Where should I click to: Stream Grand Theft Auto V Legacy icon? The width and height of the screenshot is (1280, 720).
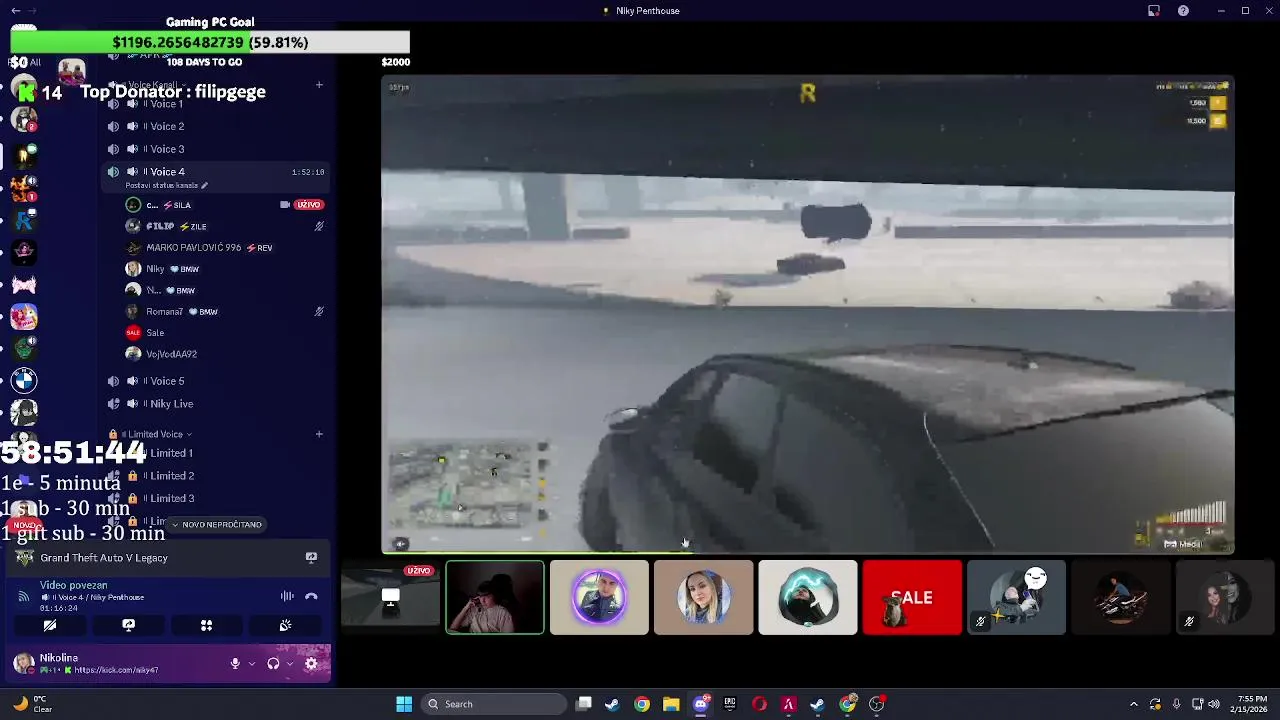tap(311, 558)
